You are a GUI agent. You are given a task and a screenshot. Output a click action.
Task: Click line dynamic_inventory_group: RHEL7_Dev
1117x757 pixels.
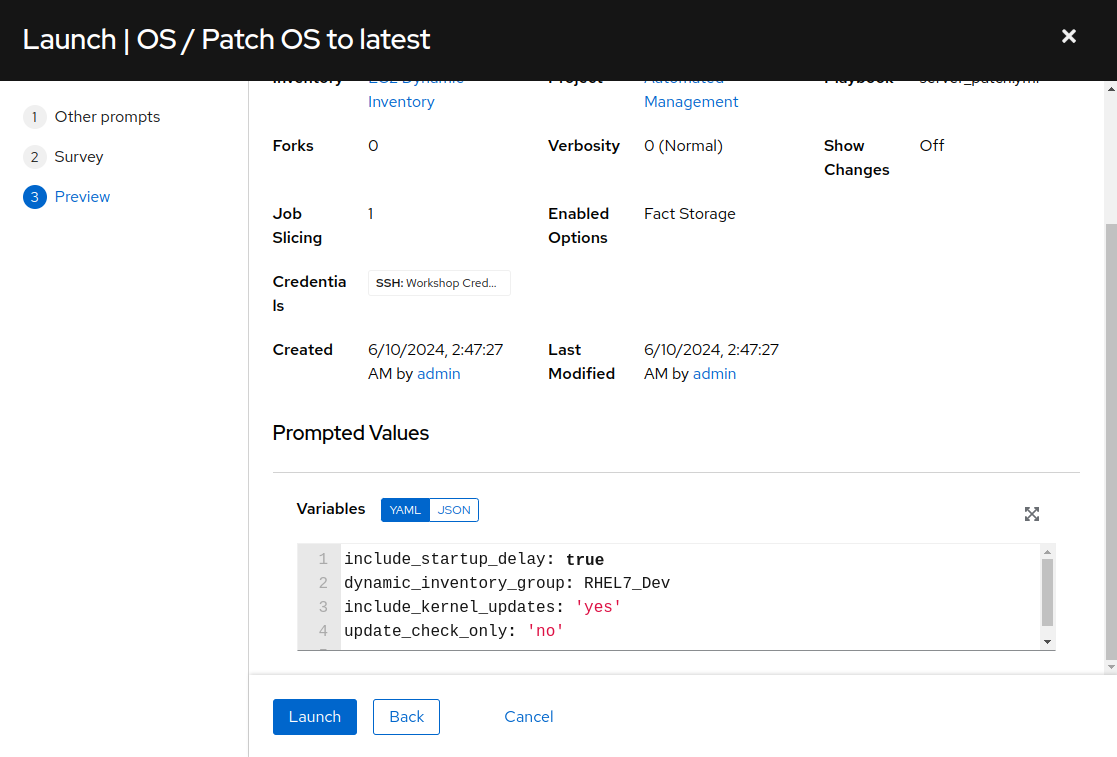pos(507,583)
